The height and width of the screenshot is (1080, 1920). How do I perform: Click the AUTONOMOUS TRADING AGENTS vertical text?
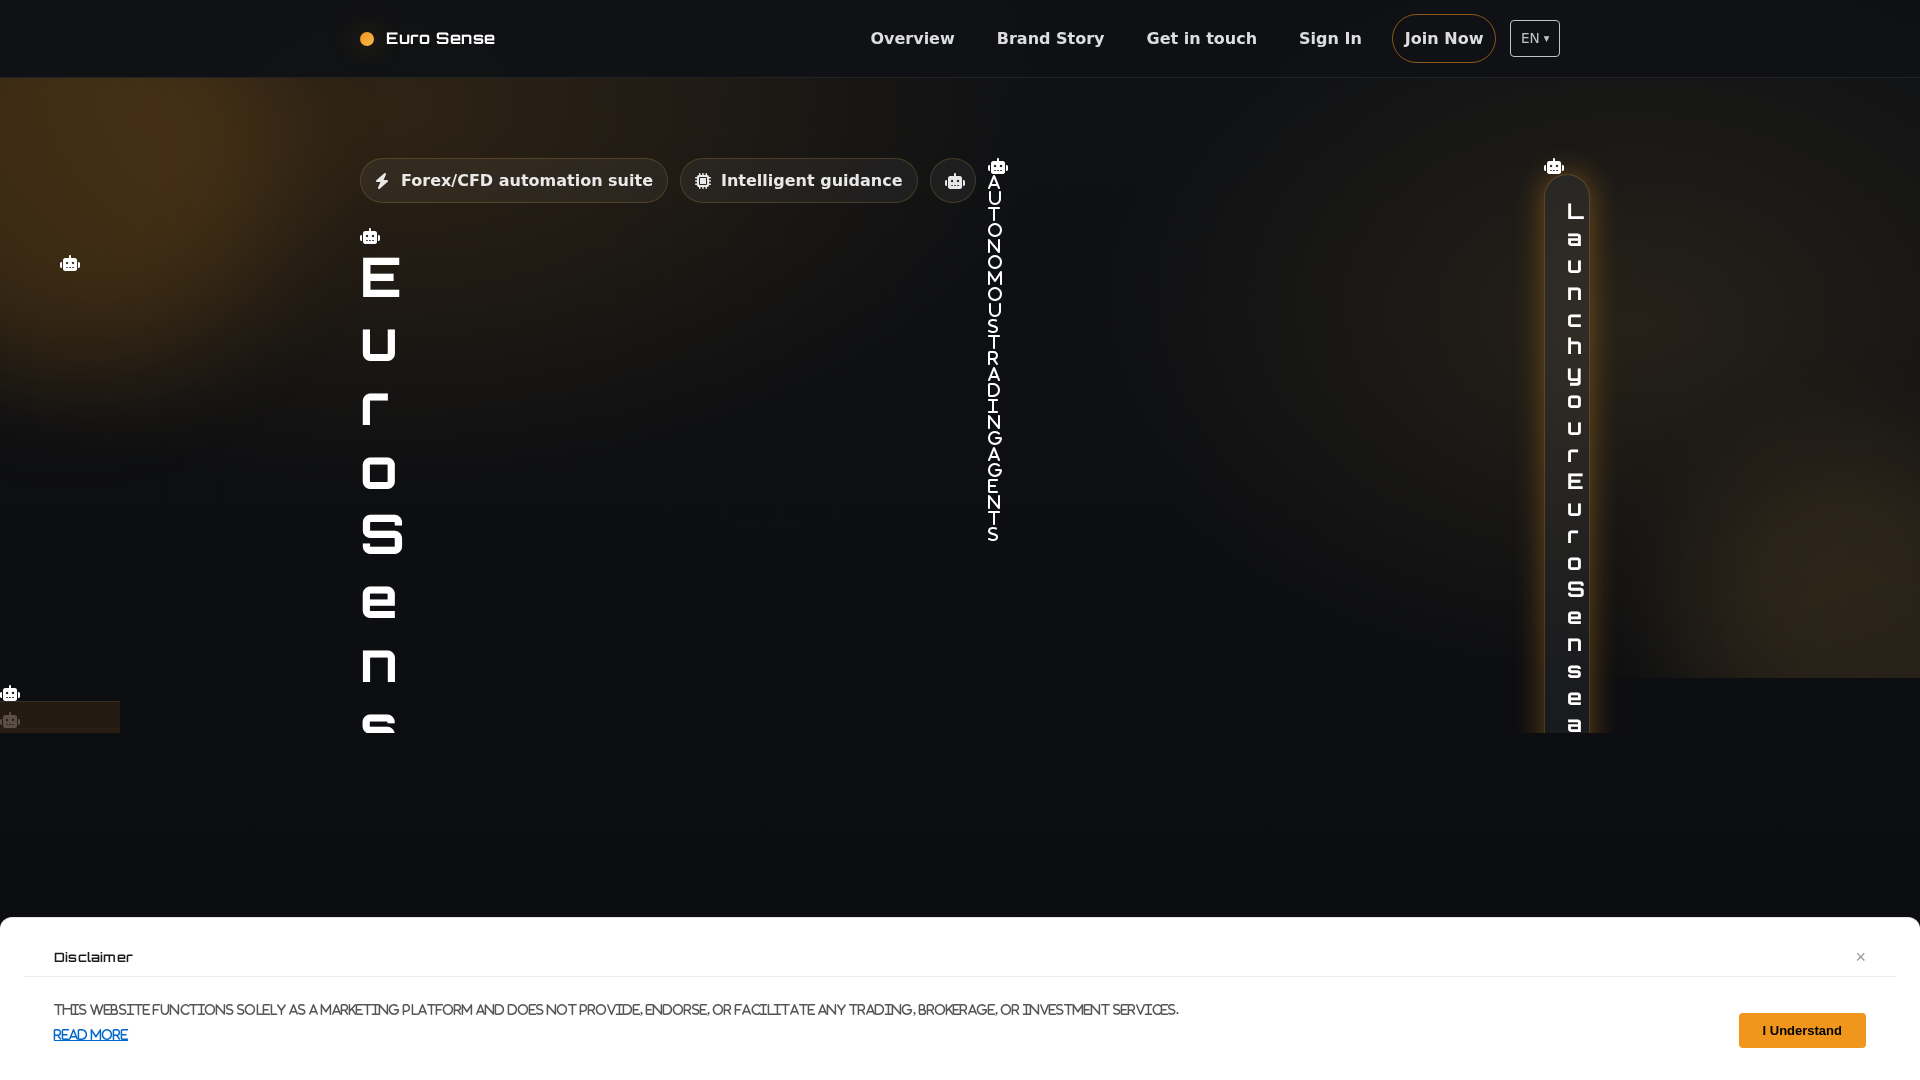(994, 358)
